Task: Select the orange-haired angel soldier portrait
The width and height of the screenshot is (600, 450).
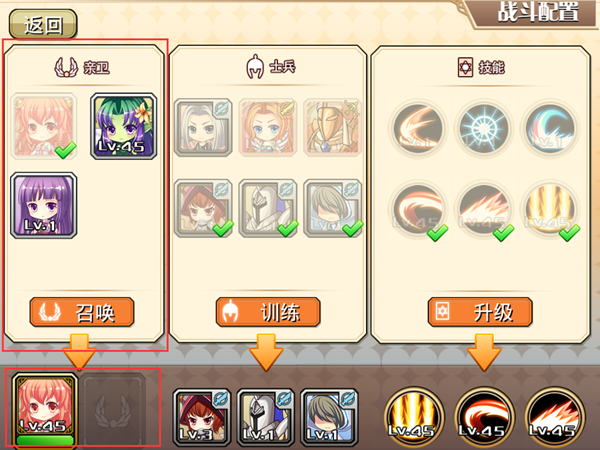Action: [268, 127]
